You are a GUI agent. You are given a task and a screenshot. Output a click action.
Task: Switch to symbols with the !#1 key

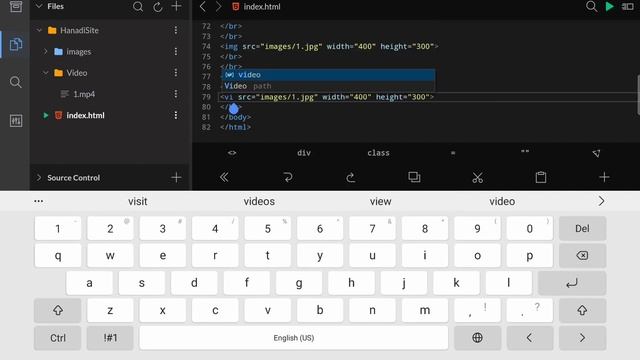coord(110,338)
